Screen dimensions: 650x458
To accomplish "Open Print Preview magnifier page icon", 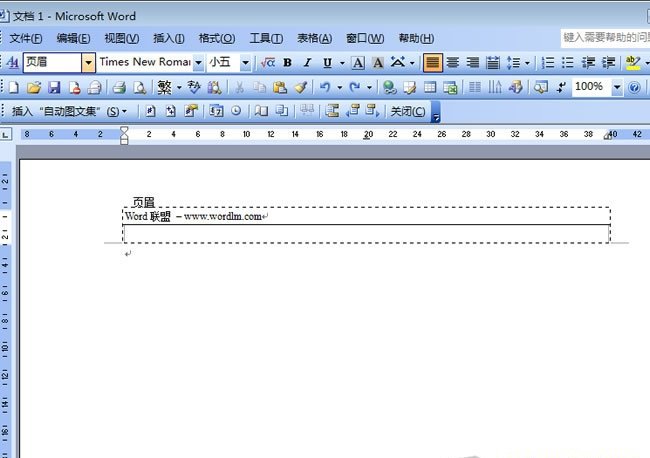I will tap(140, 87).
